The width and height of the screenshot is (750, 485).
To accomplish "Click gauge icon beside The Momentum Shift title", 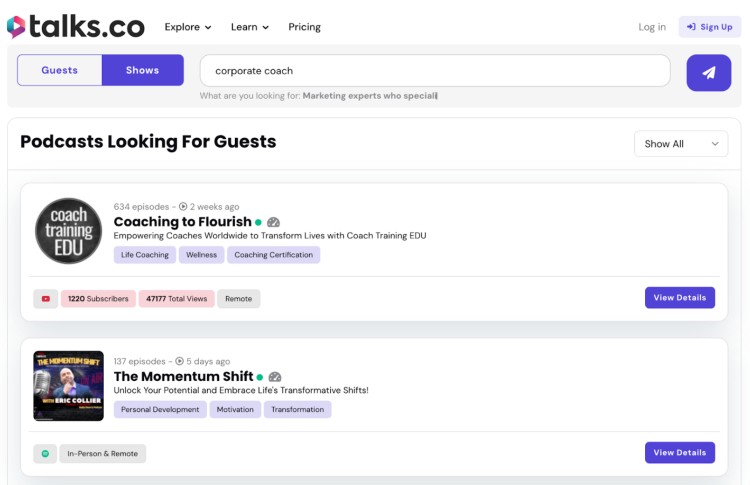I will 275,377.
